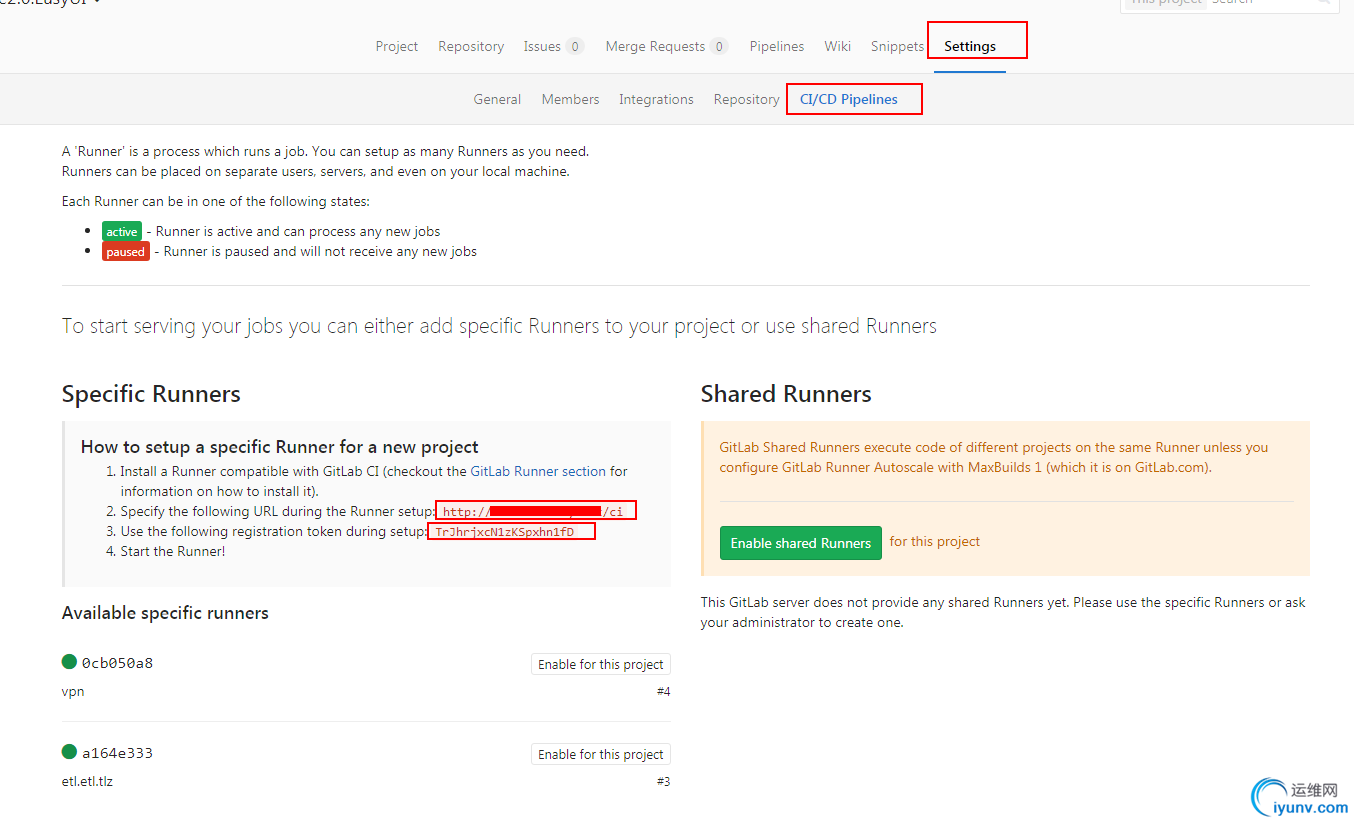
Task: Switch to the Snippets tab
Action: pyautogui.click(x=897, y=46)
